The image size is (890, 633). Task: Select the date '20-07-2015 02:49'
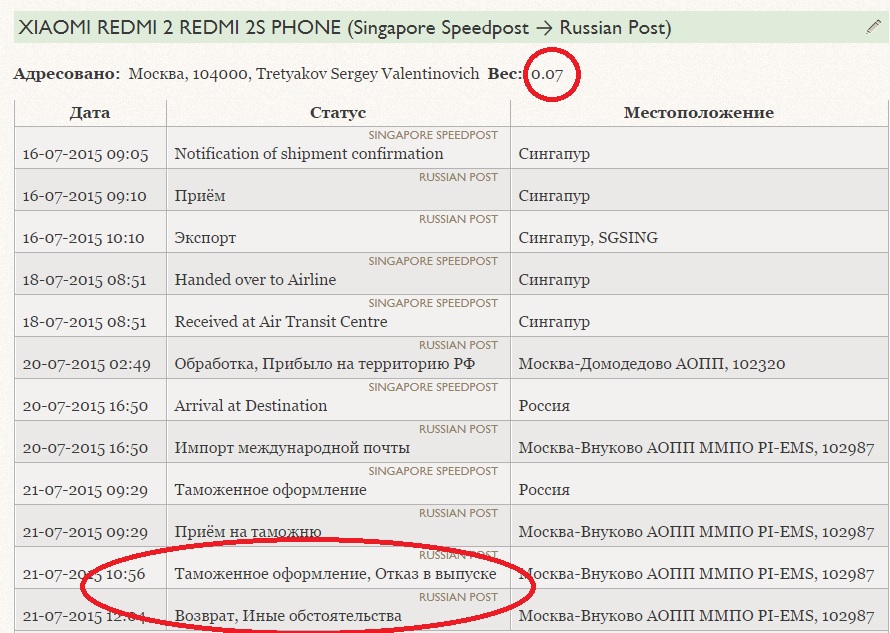(87, 364)
